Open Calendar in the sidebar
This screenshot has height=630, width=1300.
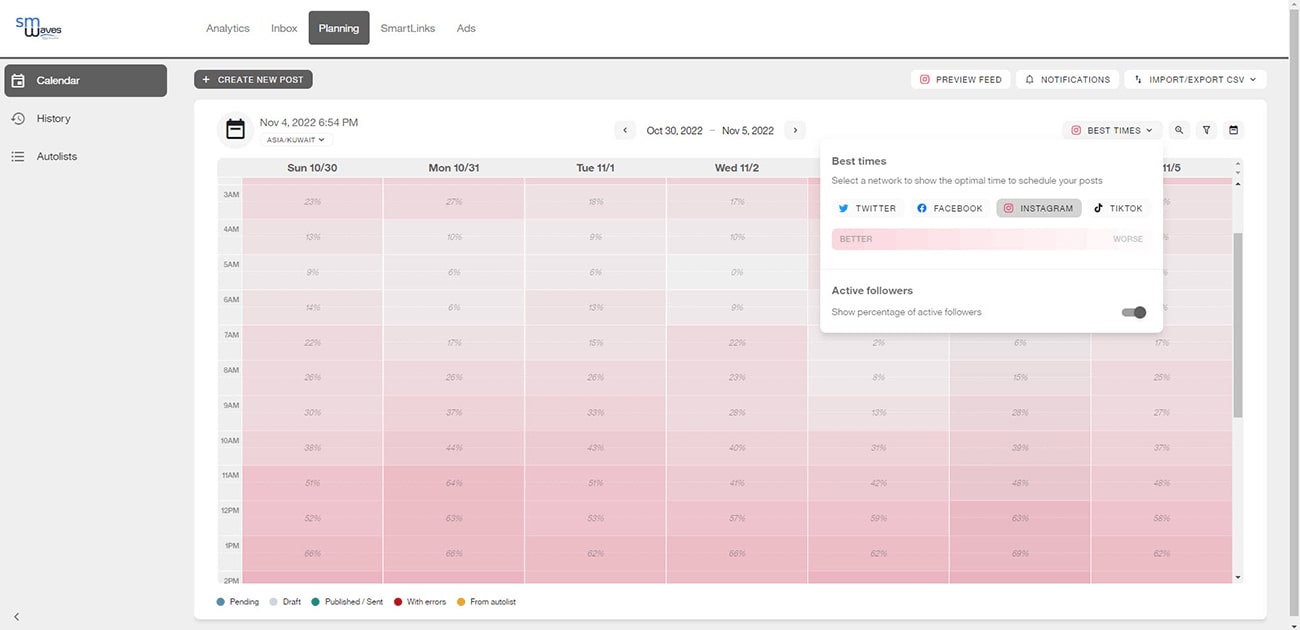85,81
